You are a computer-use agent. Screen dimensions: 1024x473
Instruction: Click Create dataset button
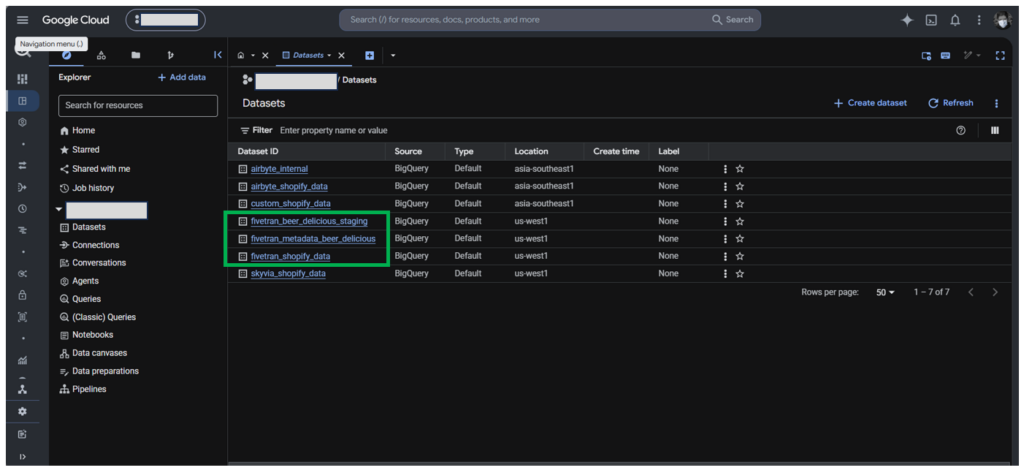(x=870, y=103)
